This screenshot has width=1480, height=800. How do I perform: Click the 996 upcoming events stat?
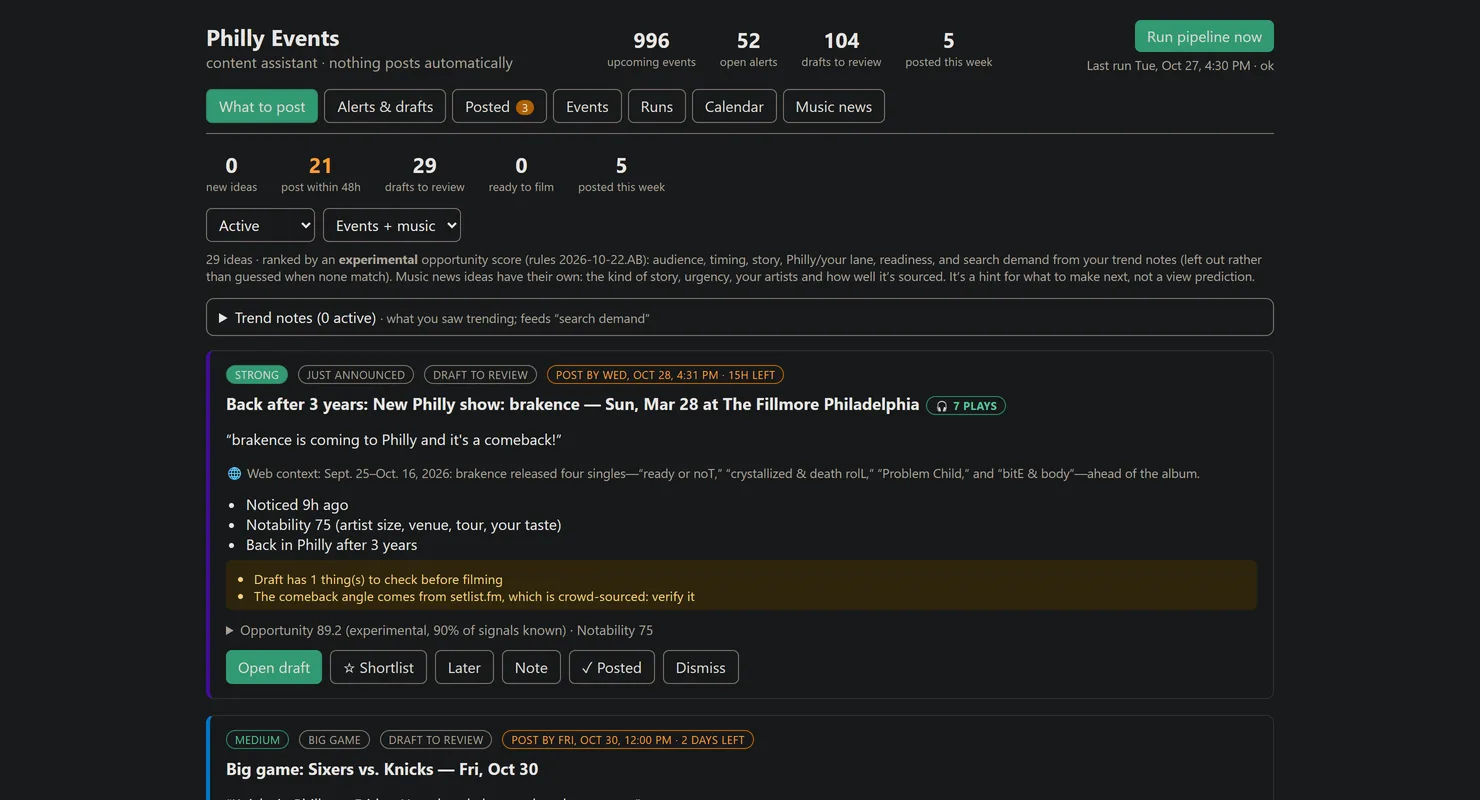point(651,49)
